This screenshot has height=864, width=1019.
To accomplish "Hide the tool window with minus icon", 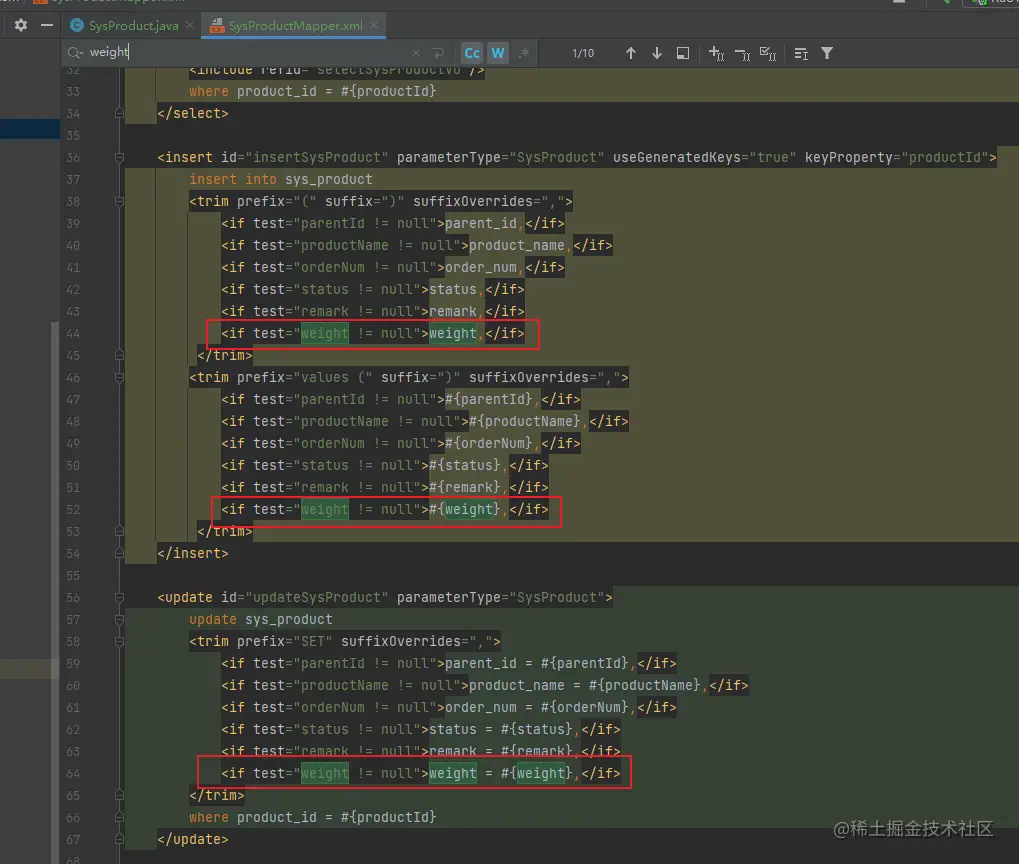I will tap(46, 25).
